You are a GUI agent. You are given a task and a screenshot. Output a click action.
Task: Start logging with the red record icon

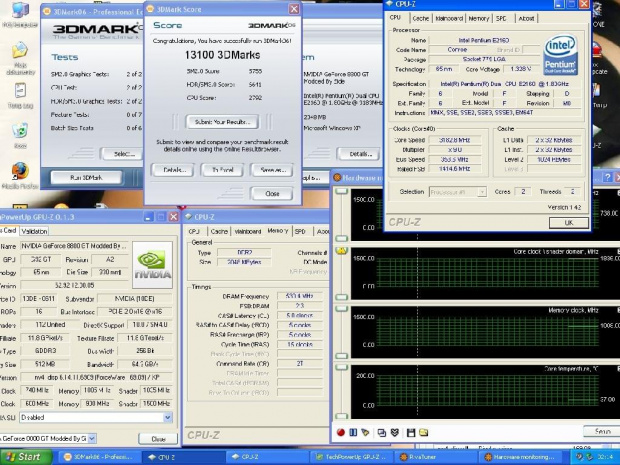pos(341,432)
